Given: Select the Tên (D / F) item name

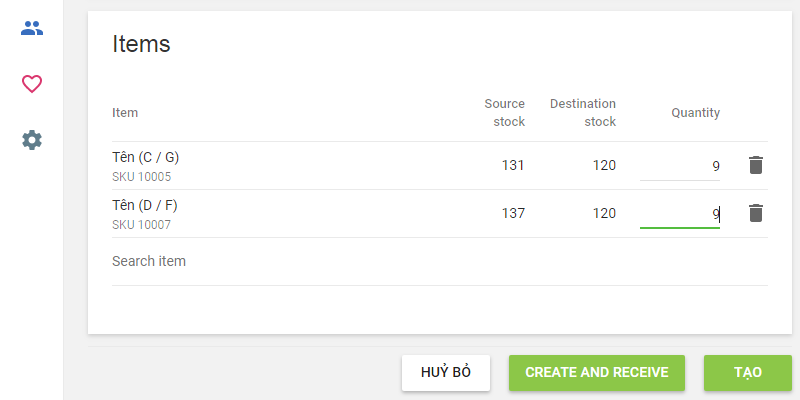Looking at the screenshot, I should (145, 205).
